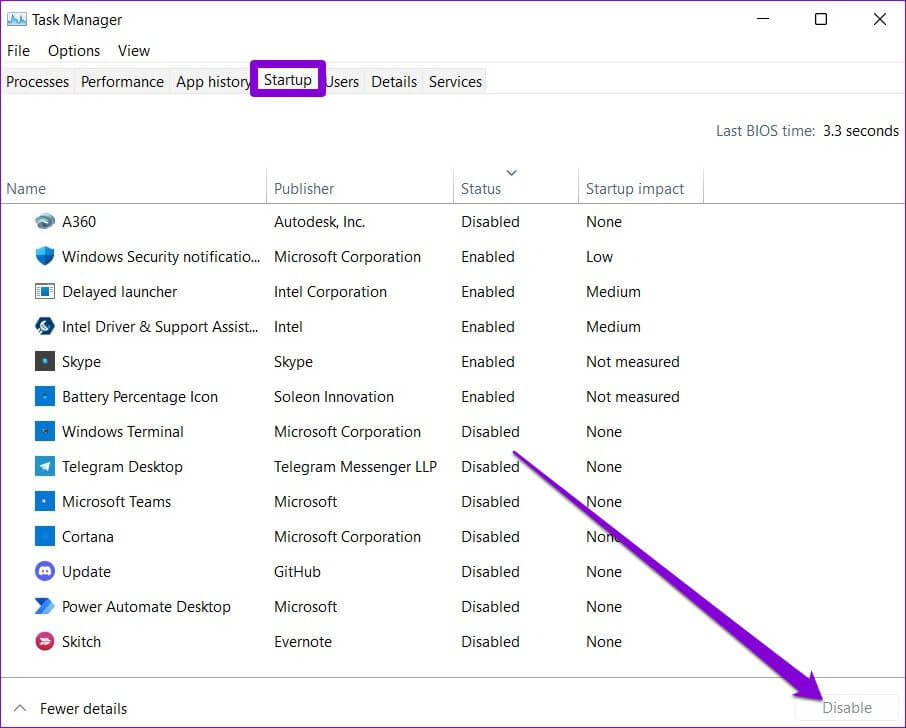The height and width of the screenshot is (728, 906).
Task: Switch to the Users tab
Action: [343, 81]
